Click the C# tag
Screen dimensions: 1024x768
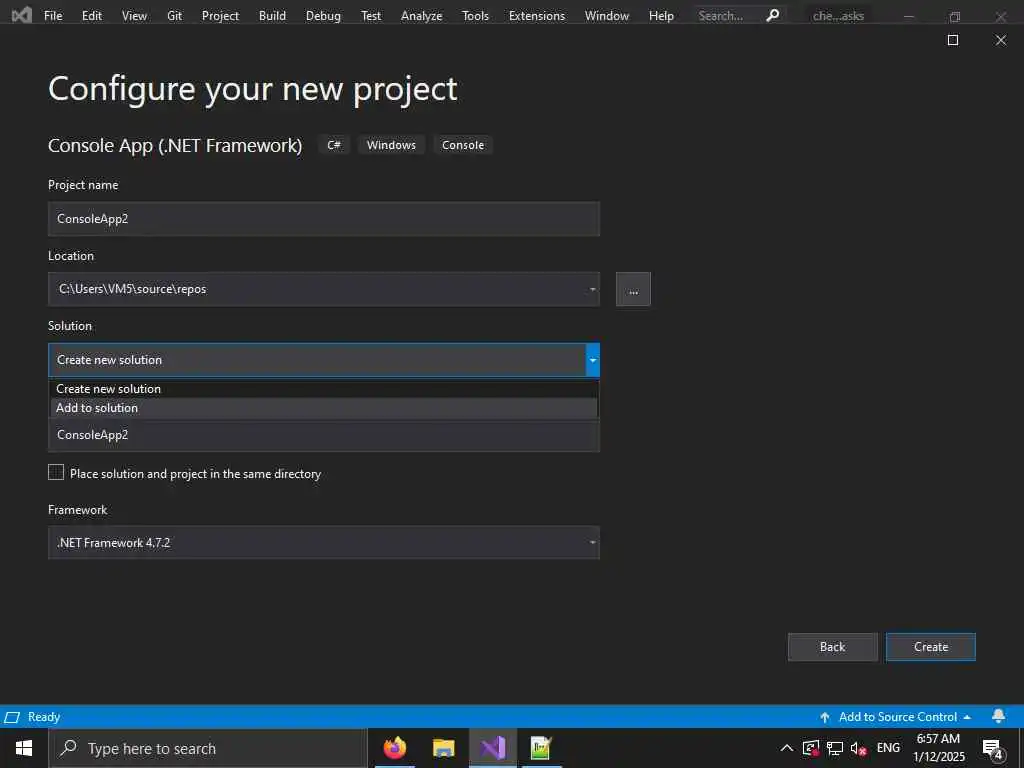[x=334, y=145]
